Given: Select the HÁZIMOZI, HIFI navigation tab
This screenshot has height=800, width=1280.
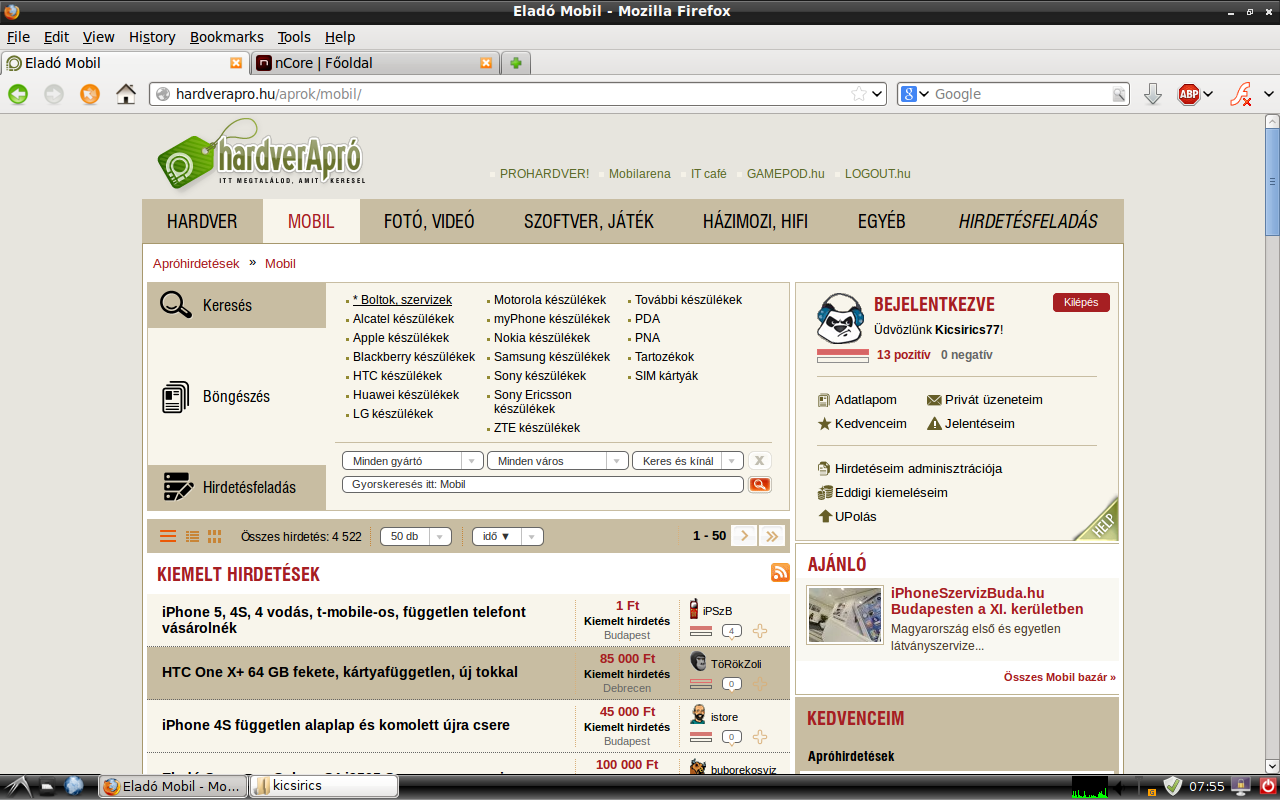Looking at the screenshot, I should (x=755, y=221).
